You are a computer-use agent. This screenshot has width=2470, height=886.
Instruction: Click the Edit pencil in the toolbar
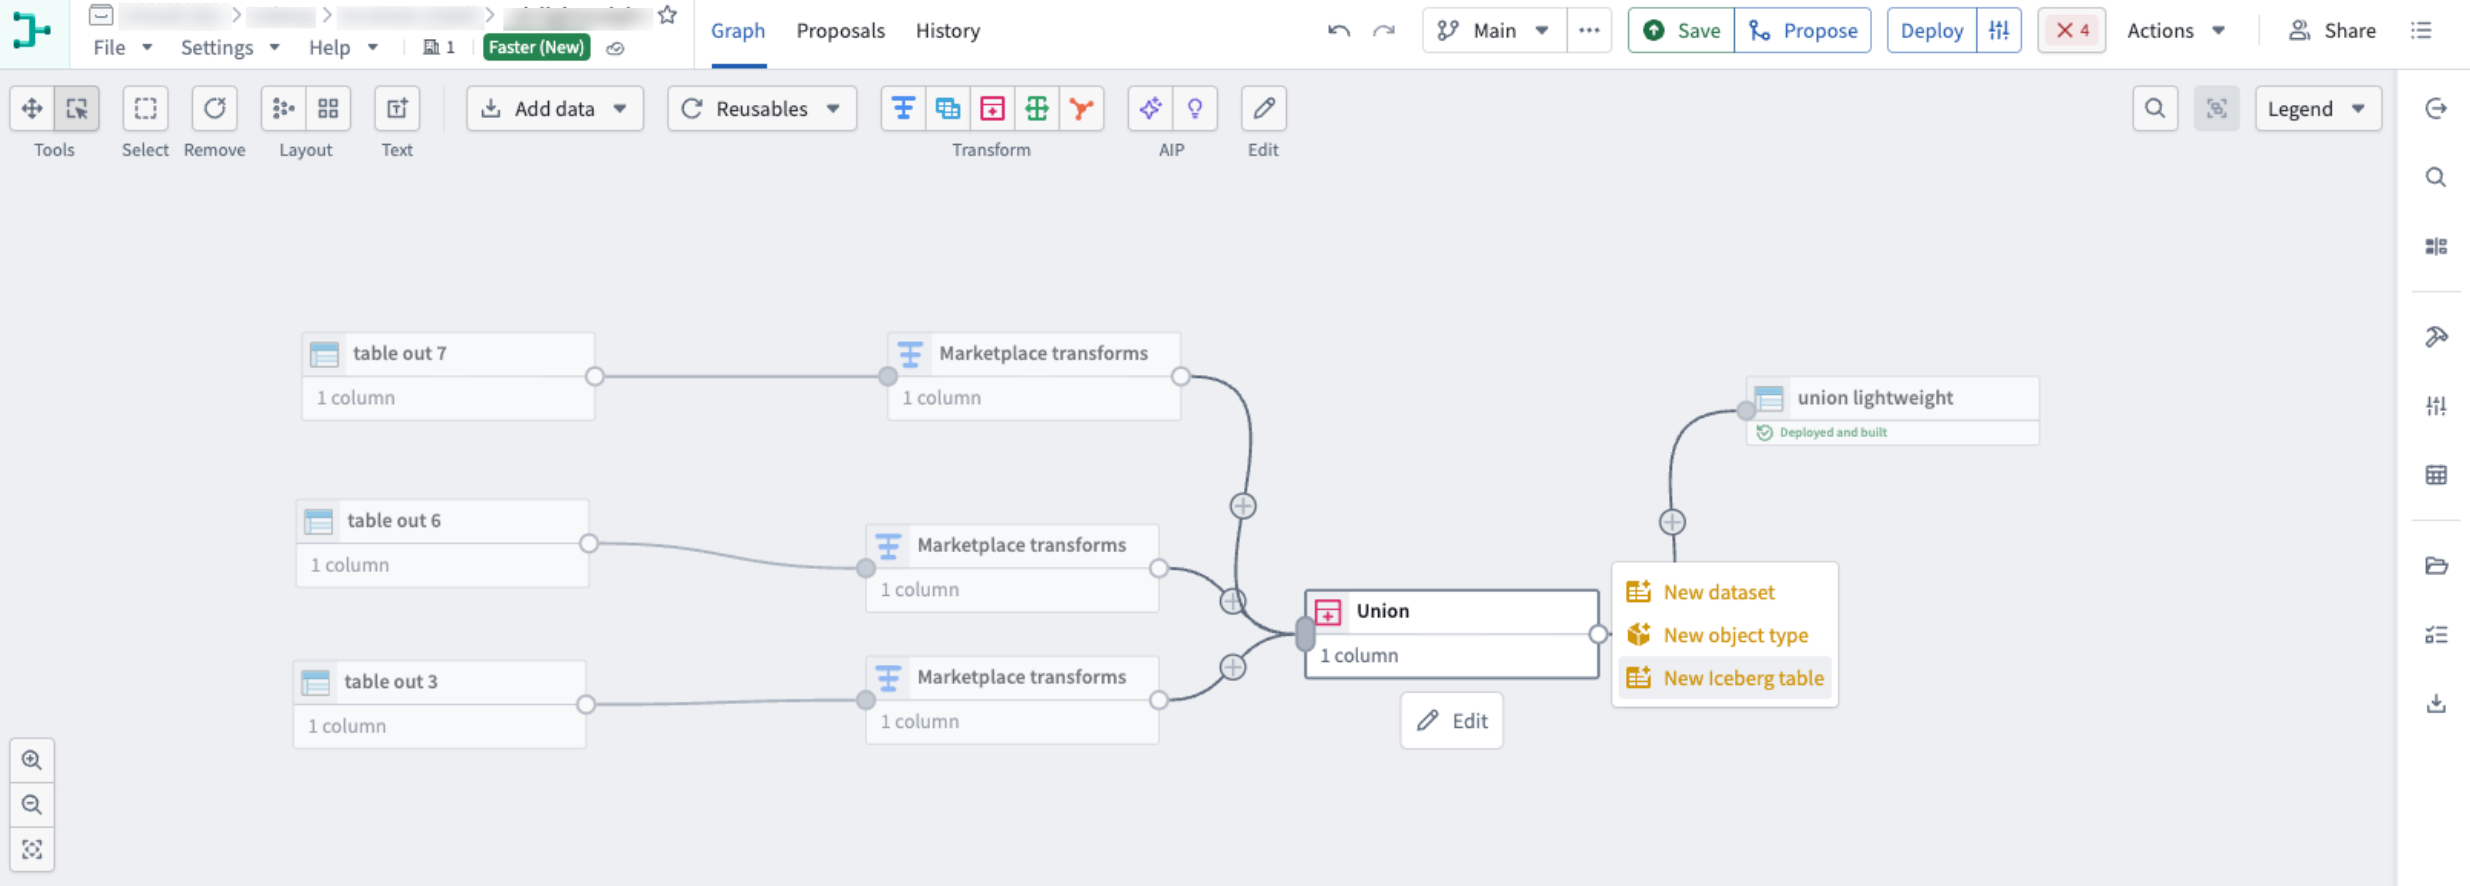(x=1264, y=108)
